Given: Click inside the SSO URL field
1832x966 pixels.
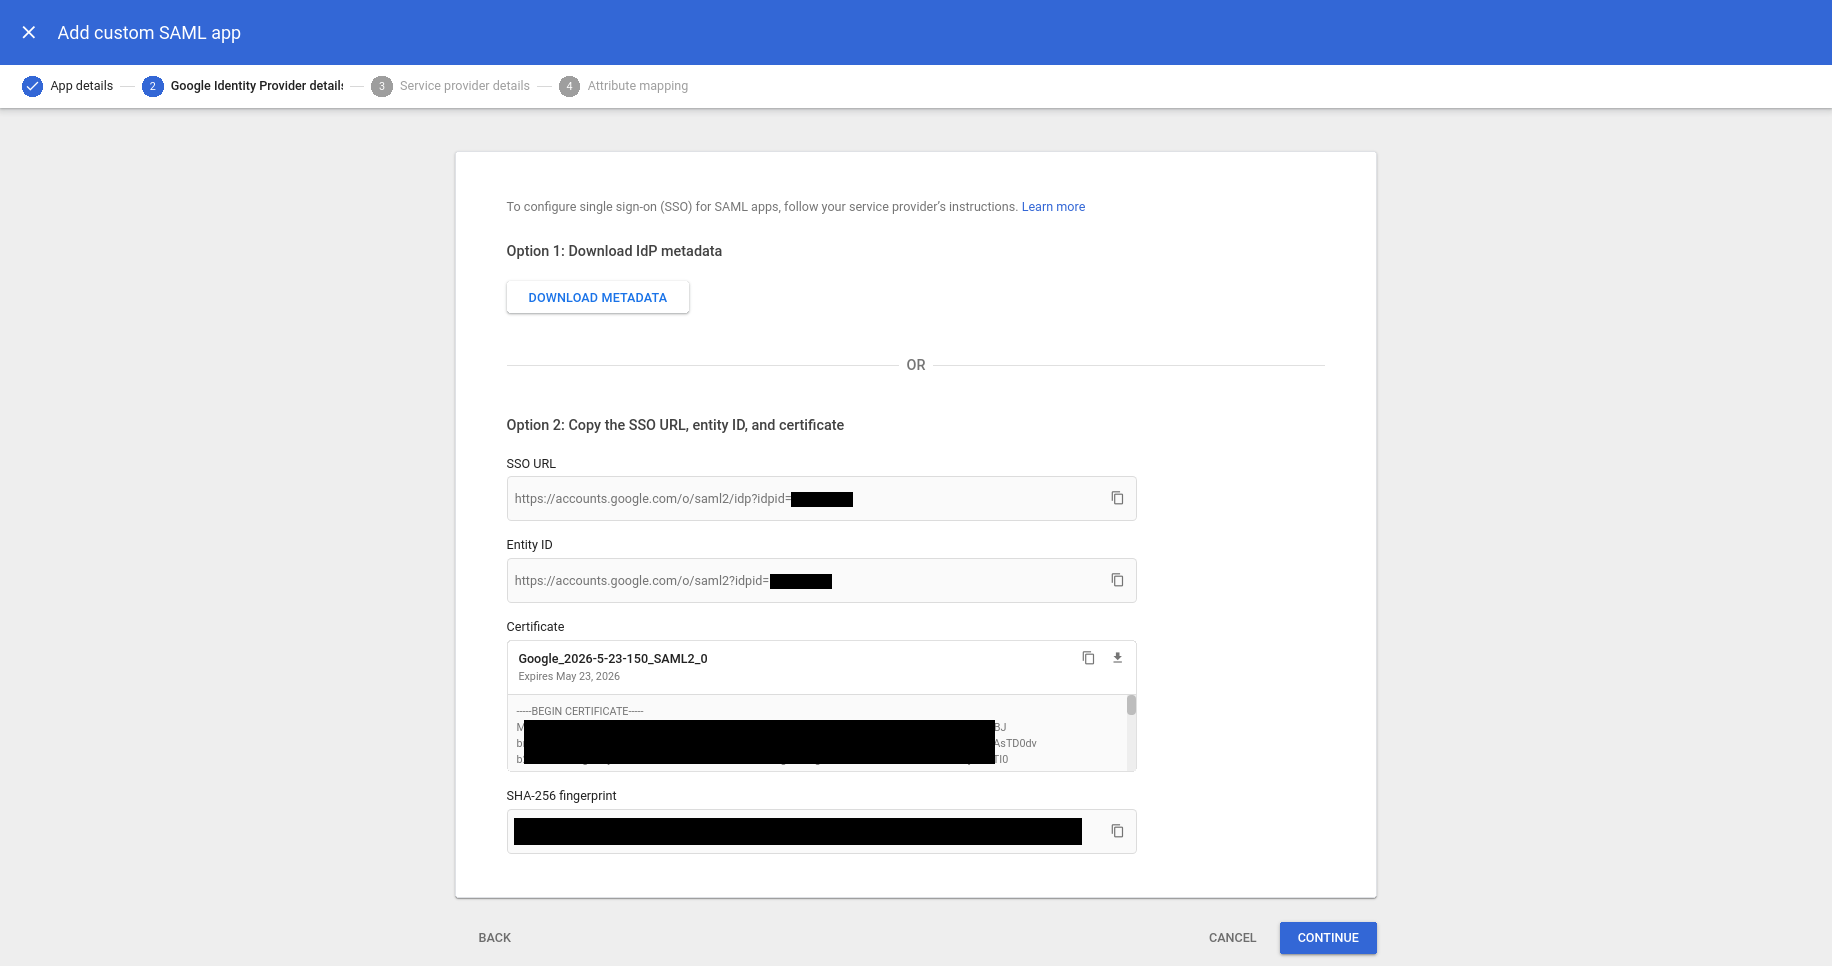Looking at the screenshot, I should pyautogui.click(x=821, y=499).
